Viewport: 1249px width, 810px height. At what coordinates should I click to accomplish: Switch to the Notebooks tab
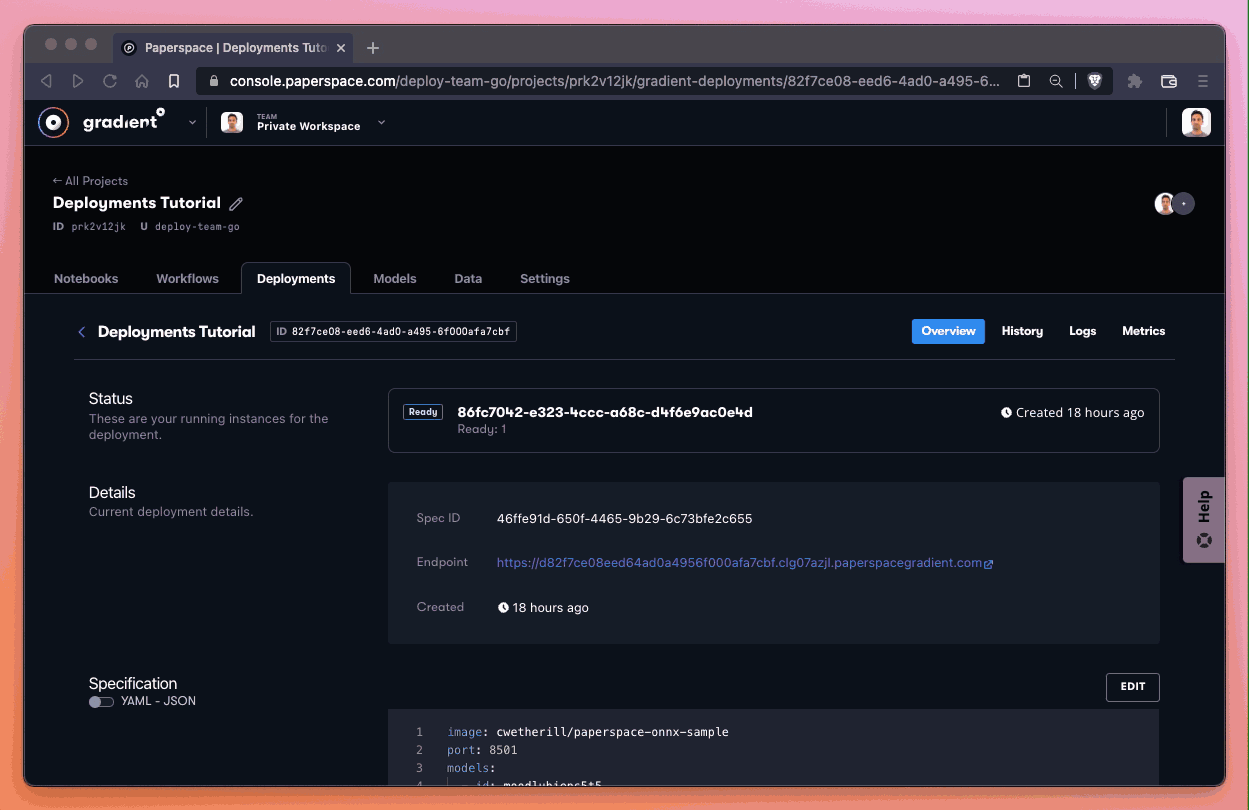(x=86, y=278)
